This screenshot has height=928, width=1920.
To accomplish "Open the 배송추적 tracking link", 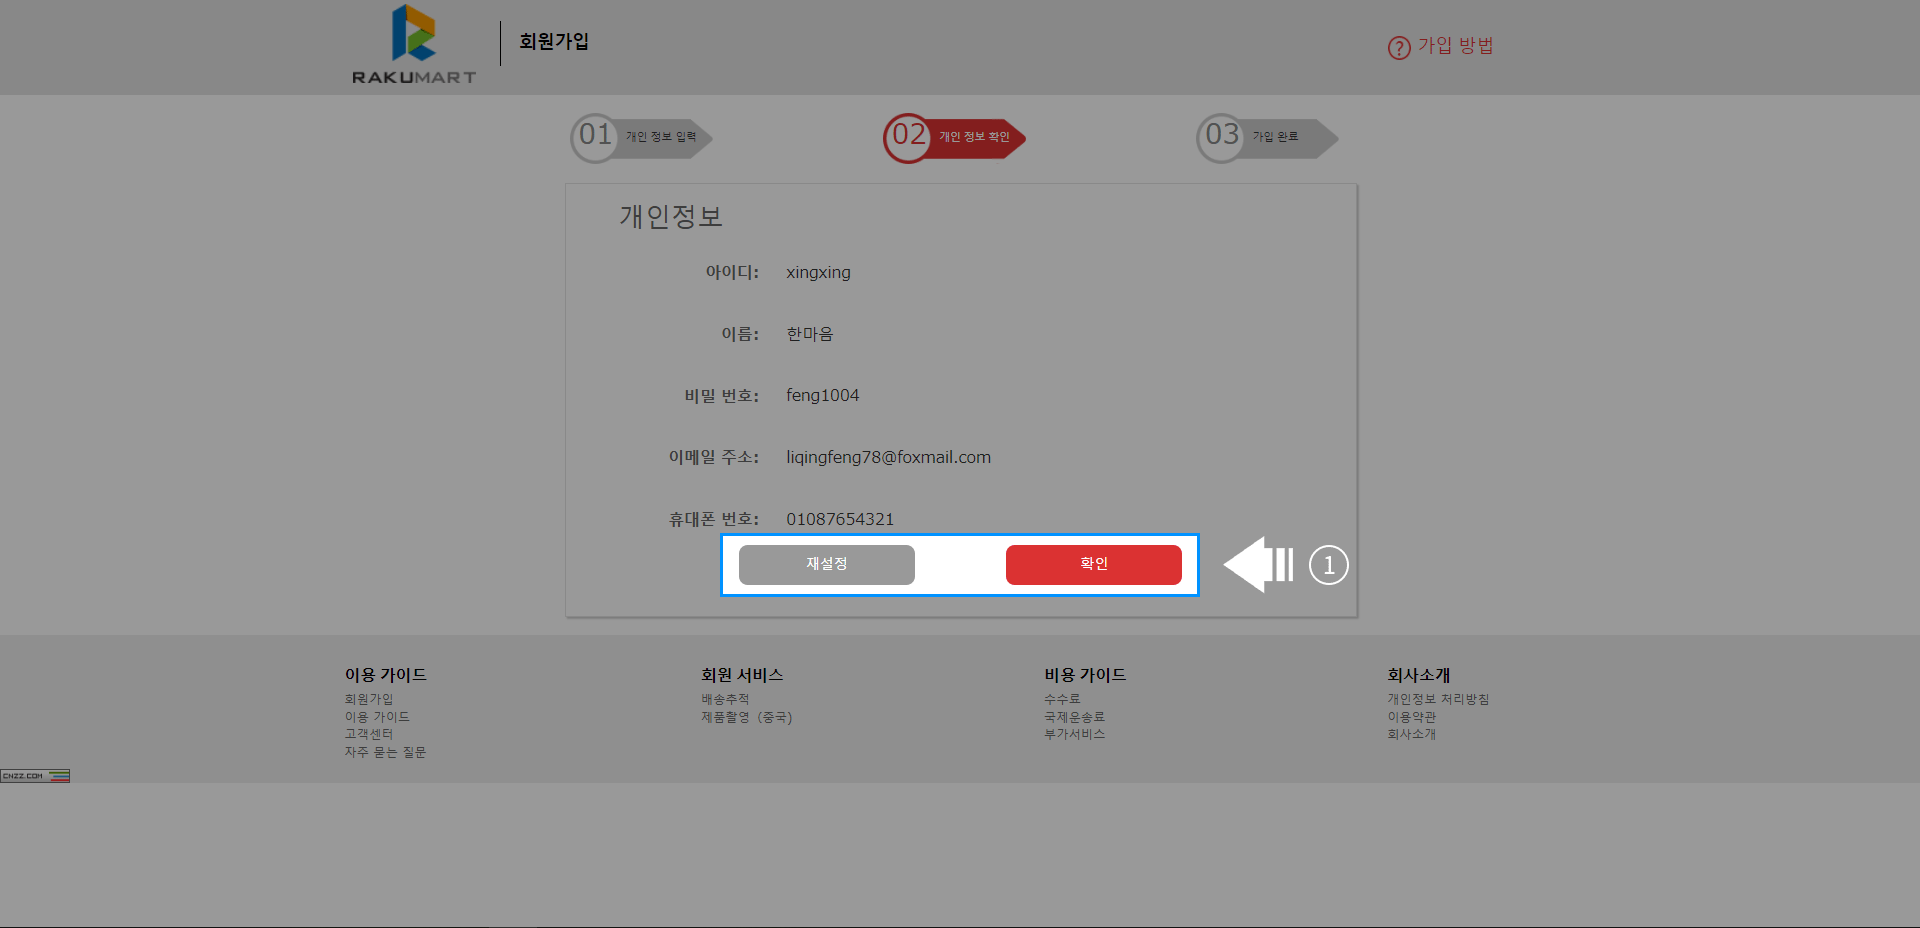I will tap(725, 699).
